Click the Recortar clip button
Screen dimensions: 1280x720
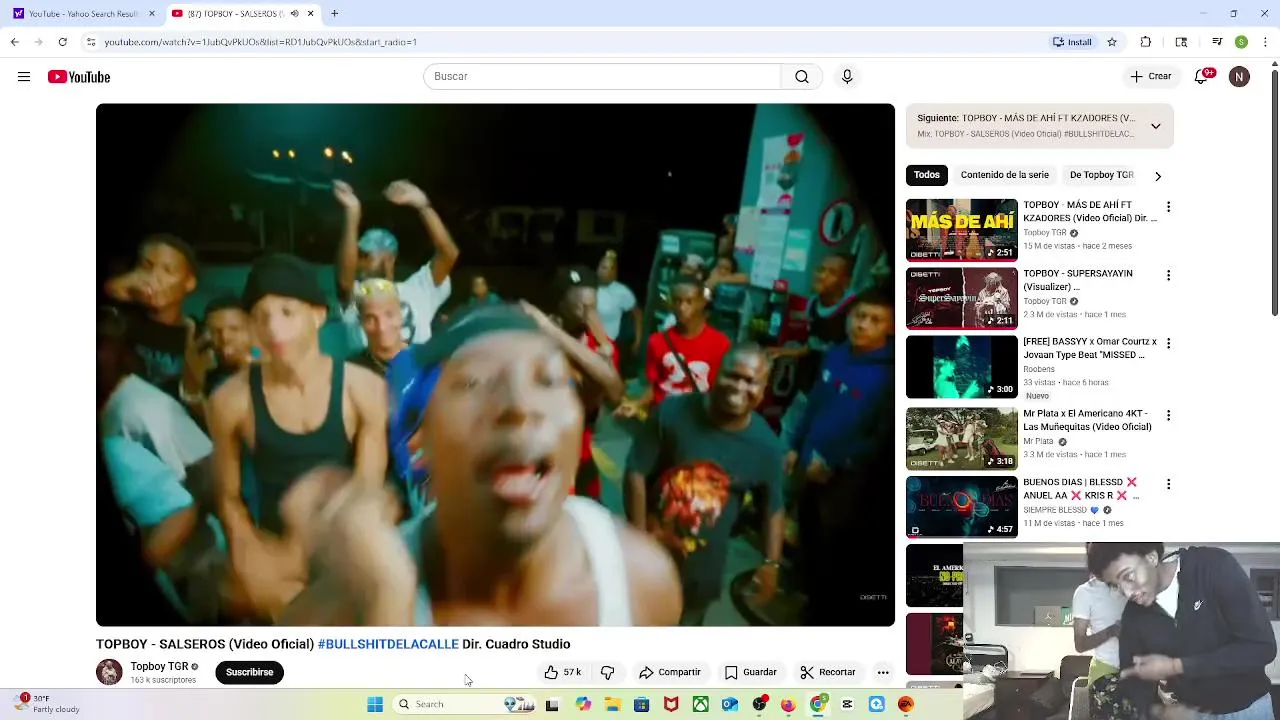[x=828, y=672]
